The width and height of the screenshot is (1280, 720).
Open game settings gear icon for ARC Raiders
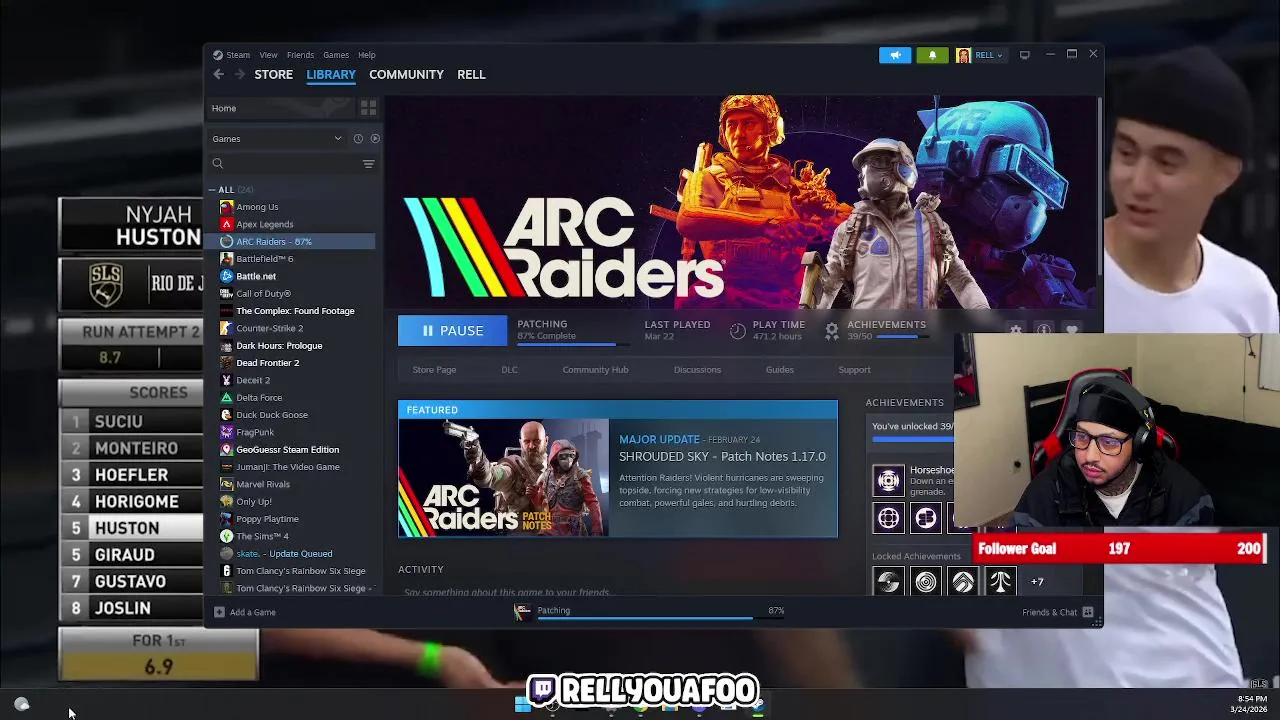click(1016, 330)
